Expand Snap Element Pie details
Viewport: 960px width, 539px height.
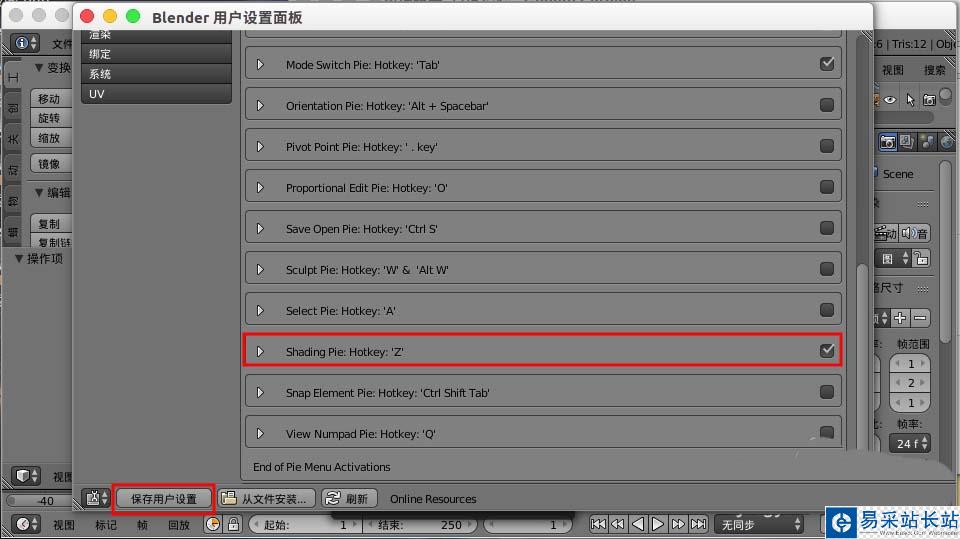click(260, 393)
